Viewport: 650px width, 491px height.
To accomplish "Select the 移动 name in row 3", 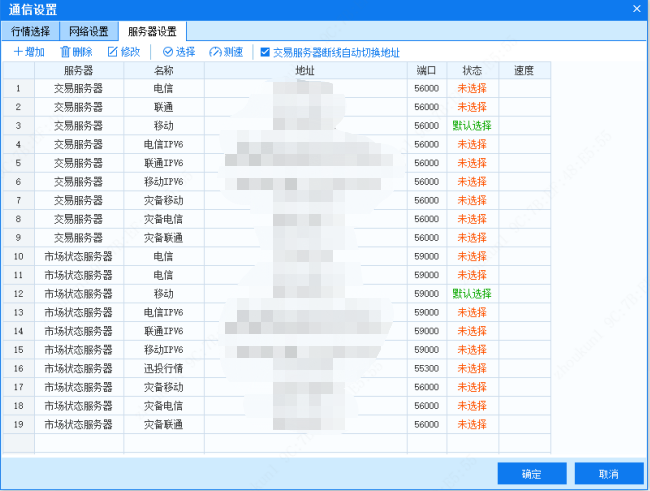I will tap(164, 126).
